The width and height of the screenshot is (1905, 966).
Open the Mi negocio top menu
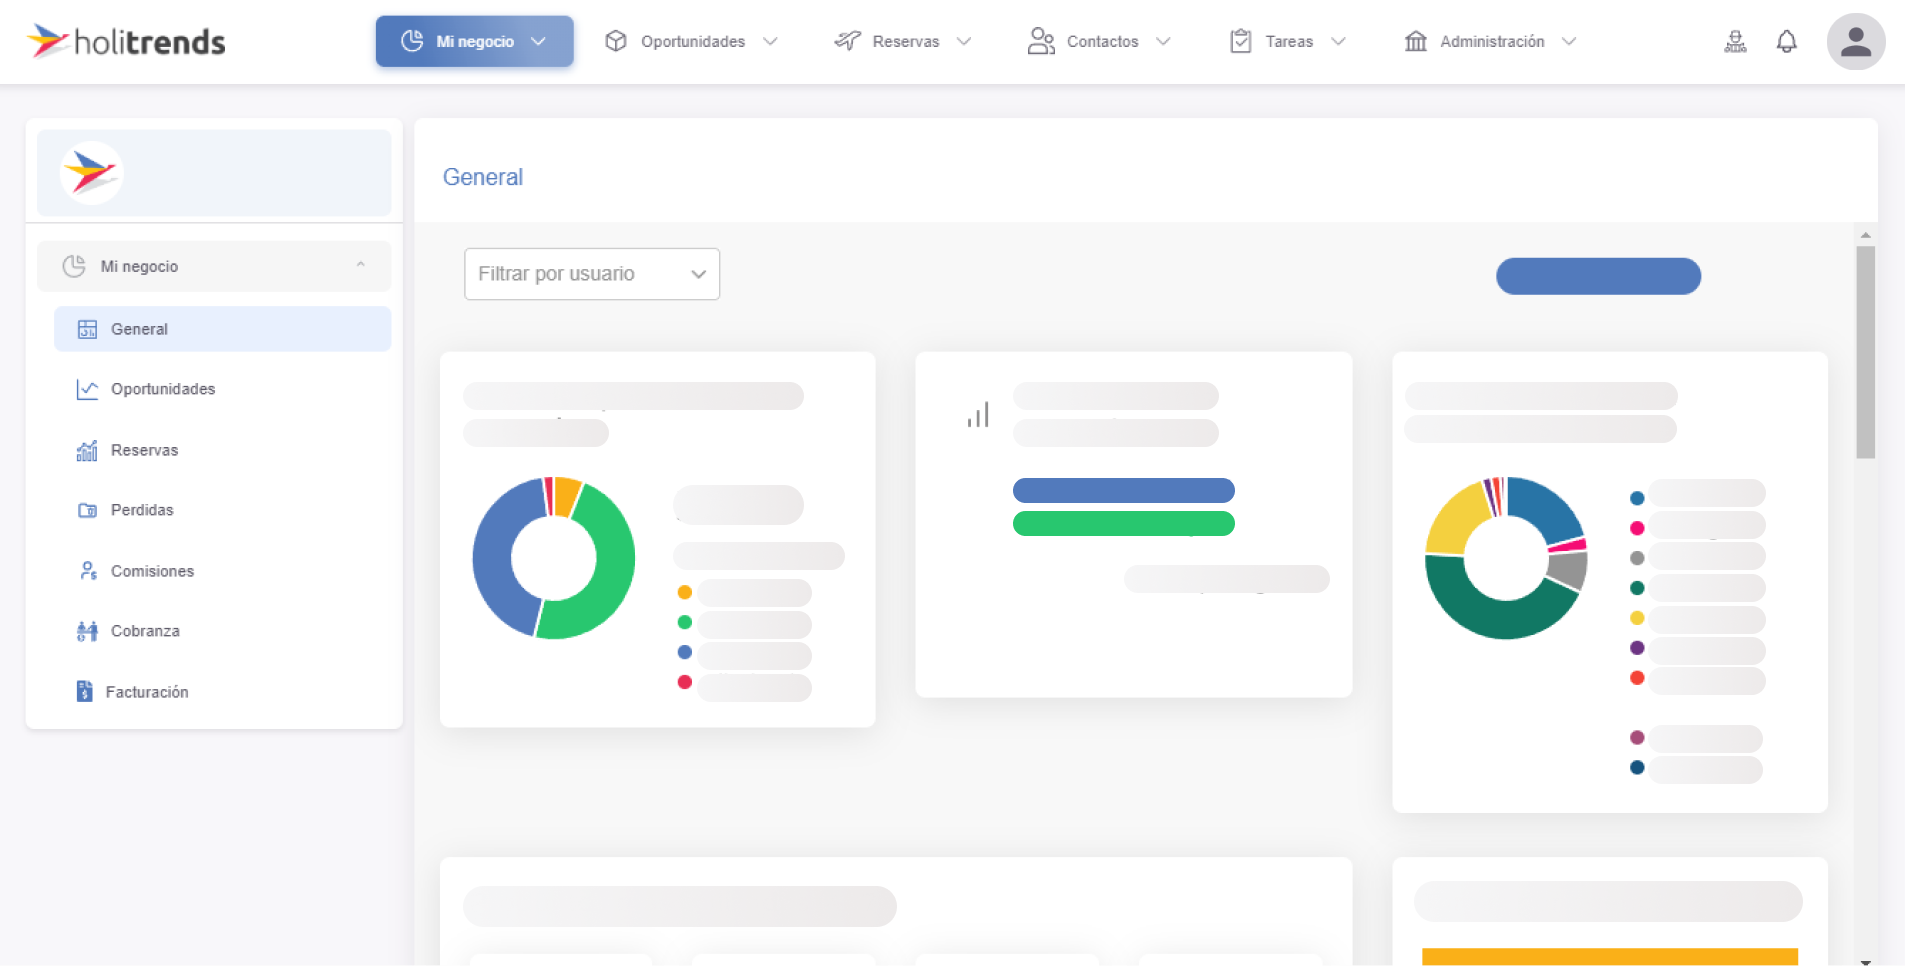click(474, 41)
